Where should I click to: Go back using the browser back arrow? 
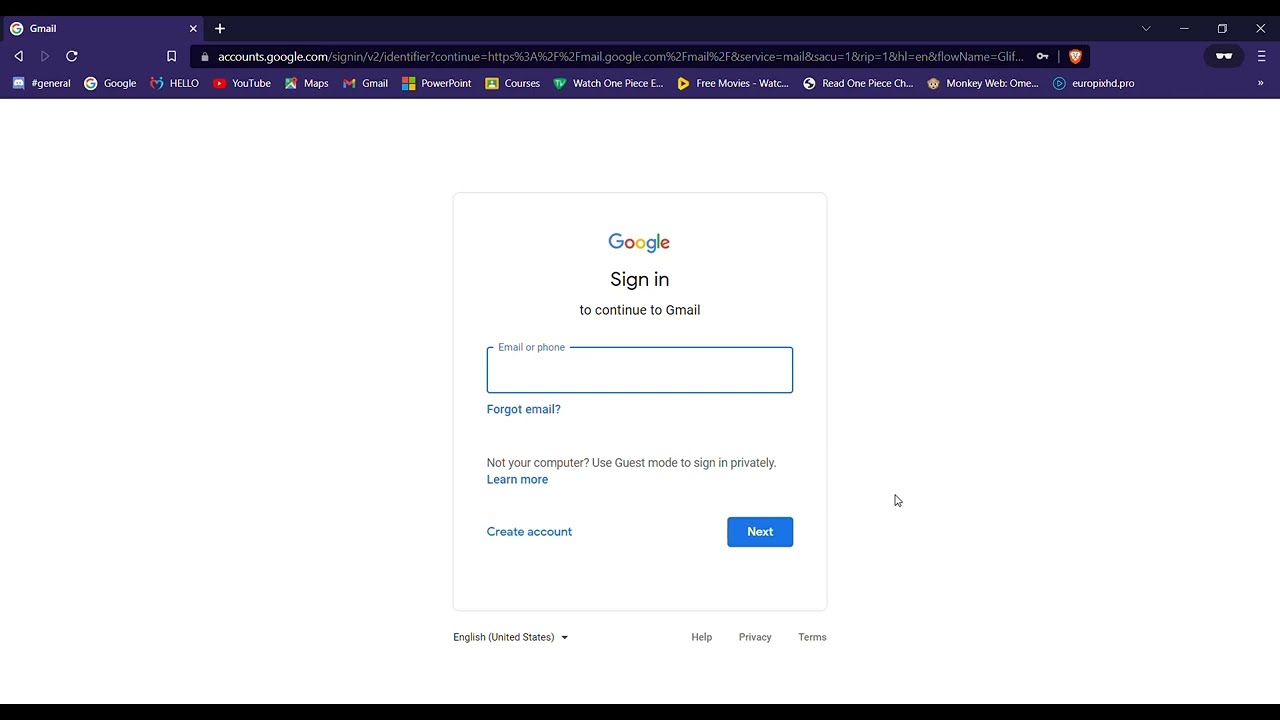tap(18, 57)
